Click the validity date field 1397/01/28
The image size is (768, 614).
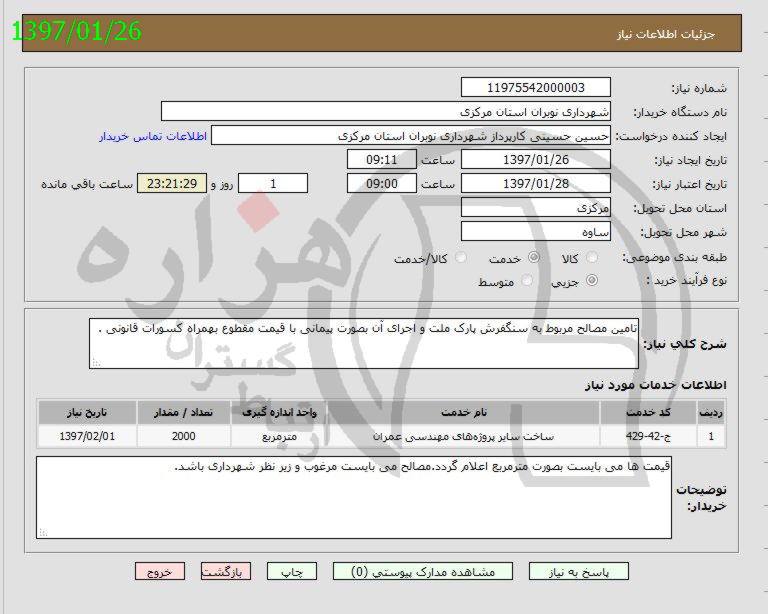coord(536,184)
